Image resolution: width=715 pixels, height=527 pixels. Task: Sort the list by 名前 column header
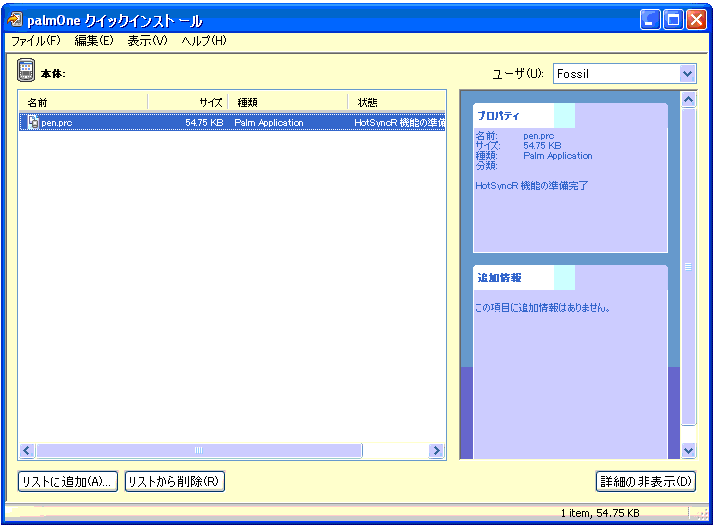pyautogui.click(x=83, y=102)
